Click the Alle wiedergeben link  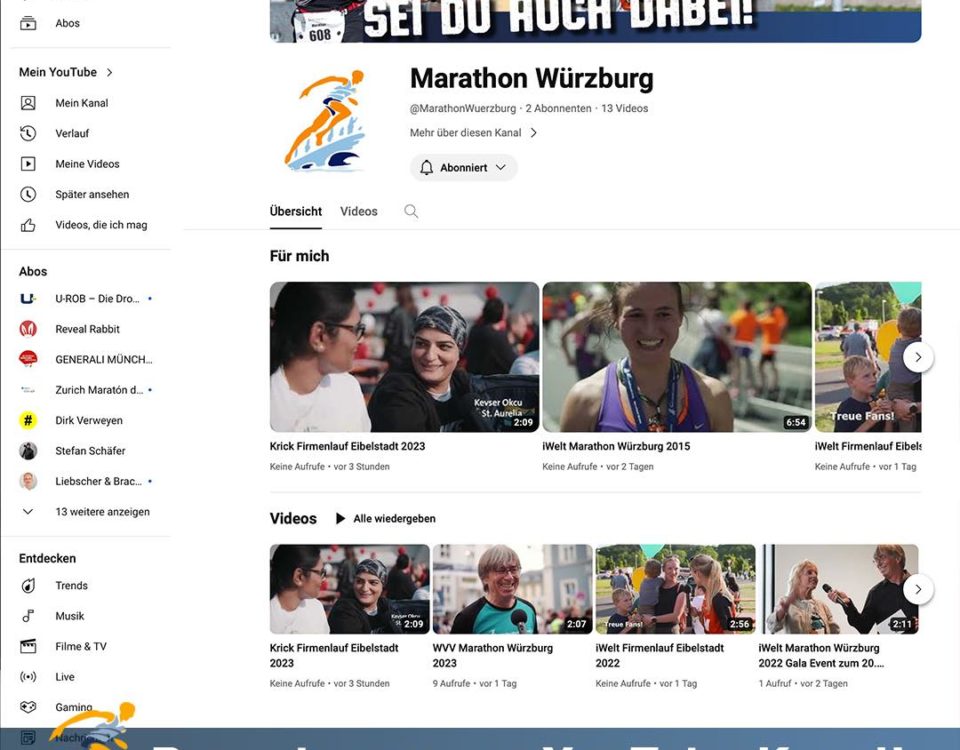(x=394, y=519)
